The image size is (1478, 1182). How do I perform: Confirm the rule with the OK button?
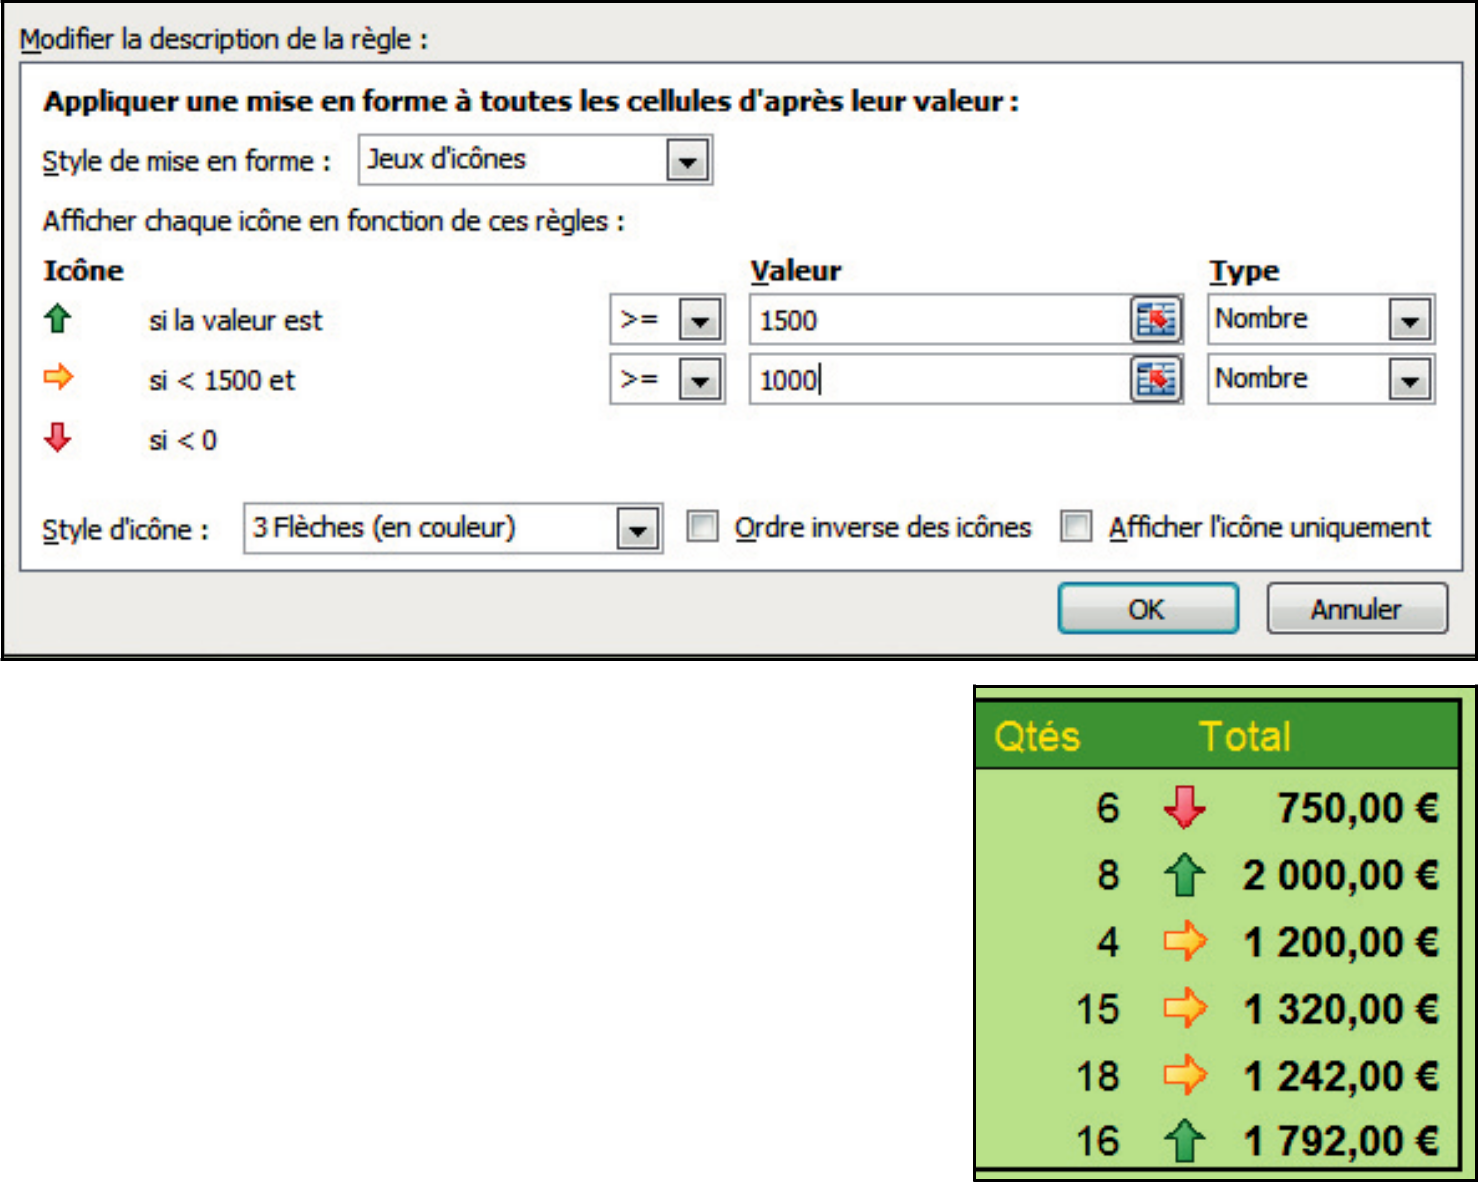1147,609
